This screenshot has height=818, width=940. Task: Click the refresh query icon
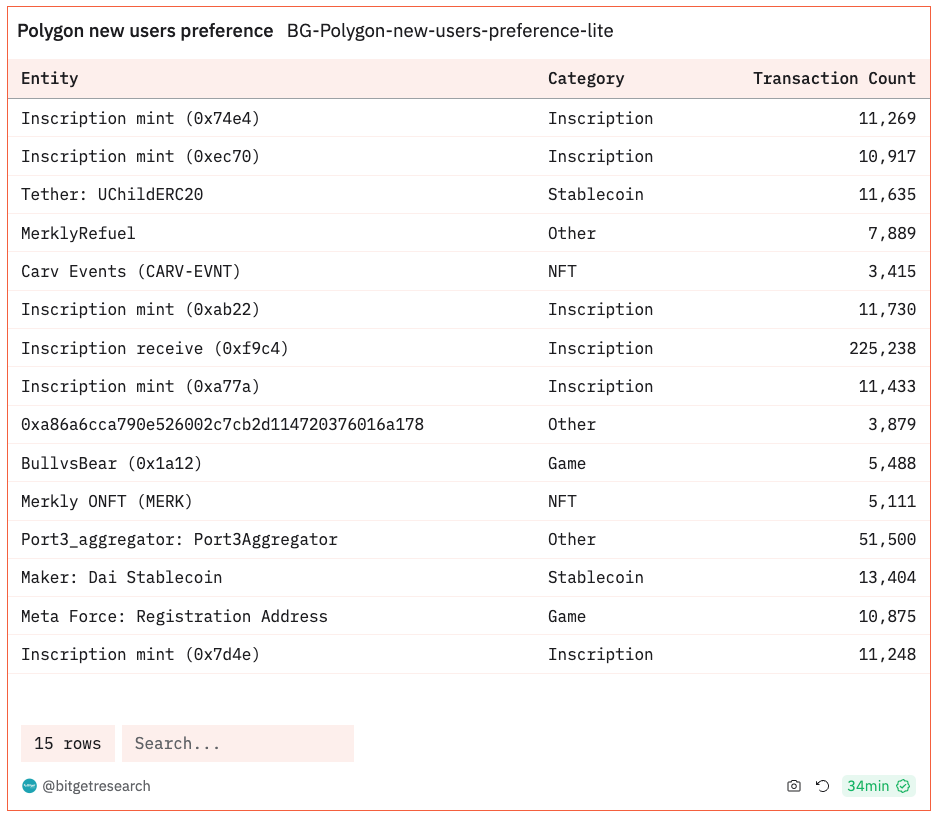[x=822, y=786]
